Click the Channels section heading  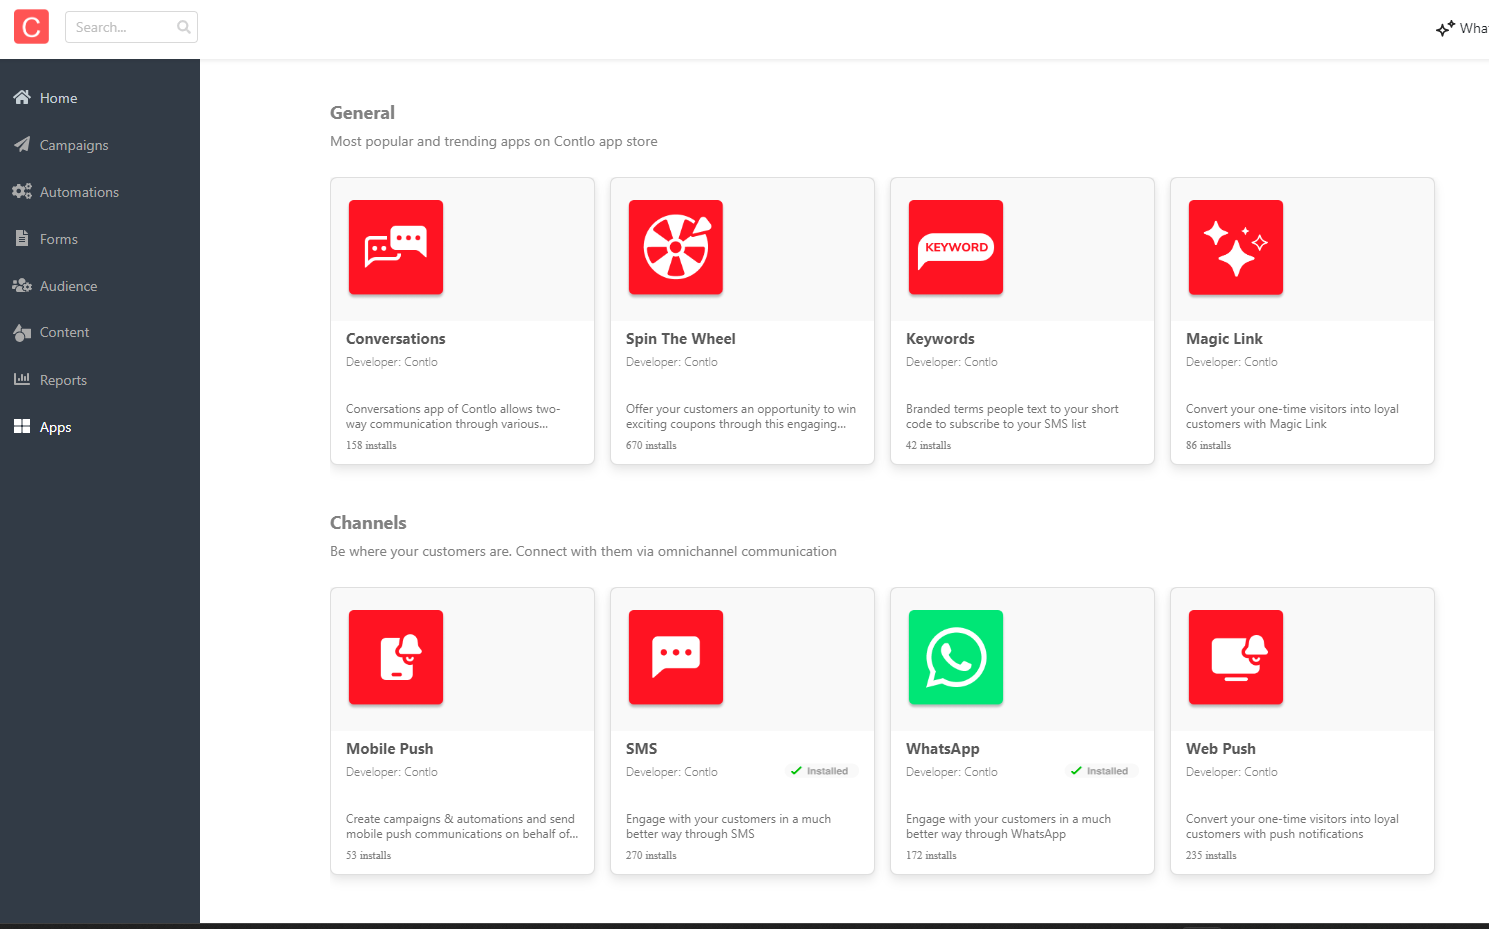click(x=368, y=523)
